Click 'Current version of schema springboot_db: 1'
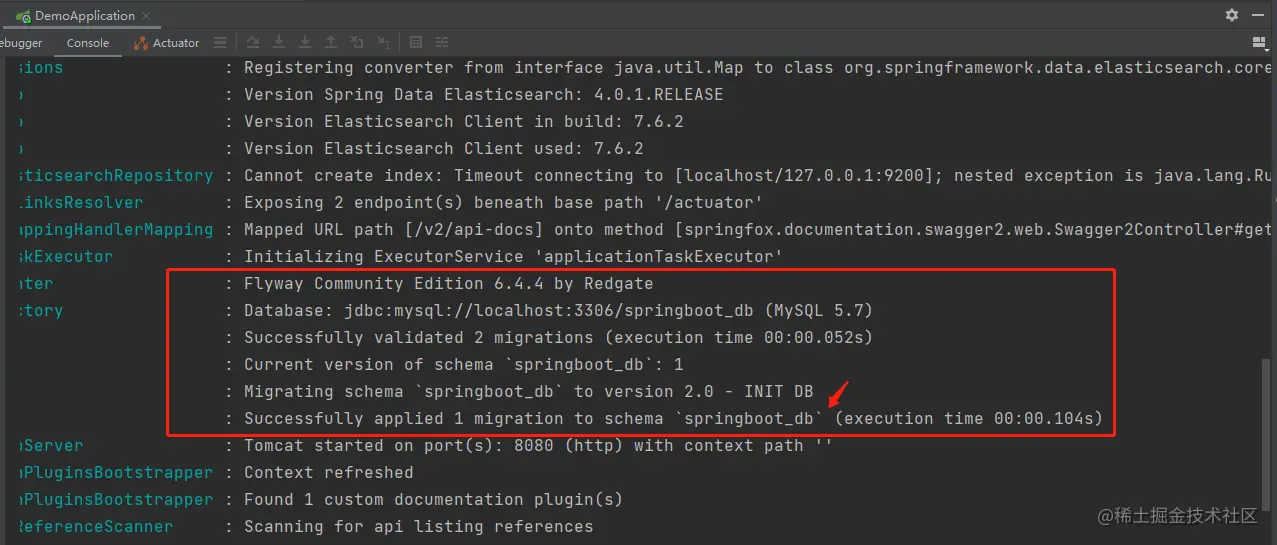The width and height of the screenshot is (1277, 545). (463, 365)
